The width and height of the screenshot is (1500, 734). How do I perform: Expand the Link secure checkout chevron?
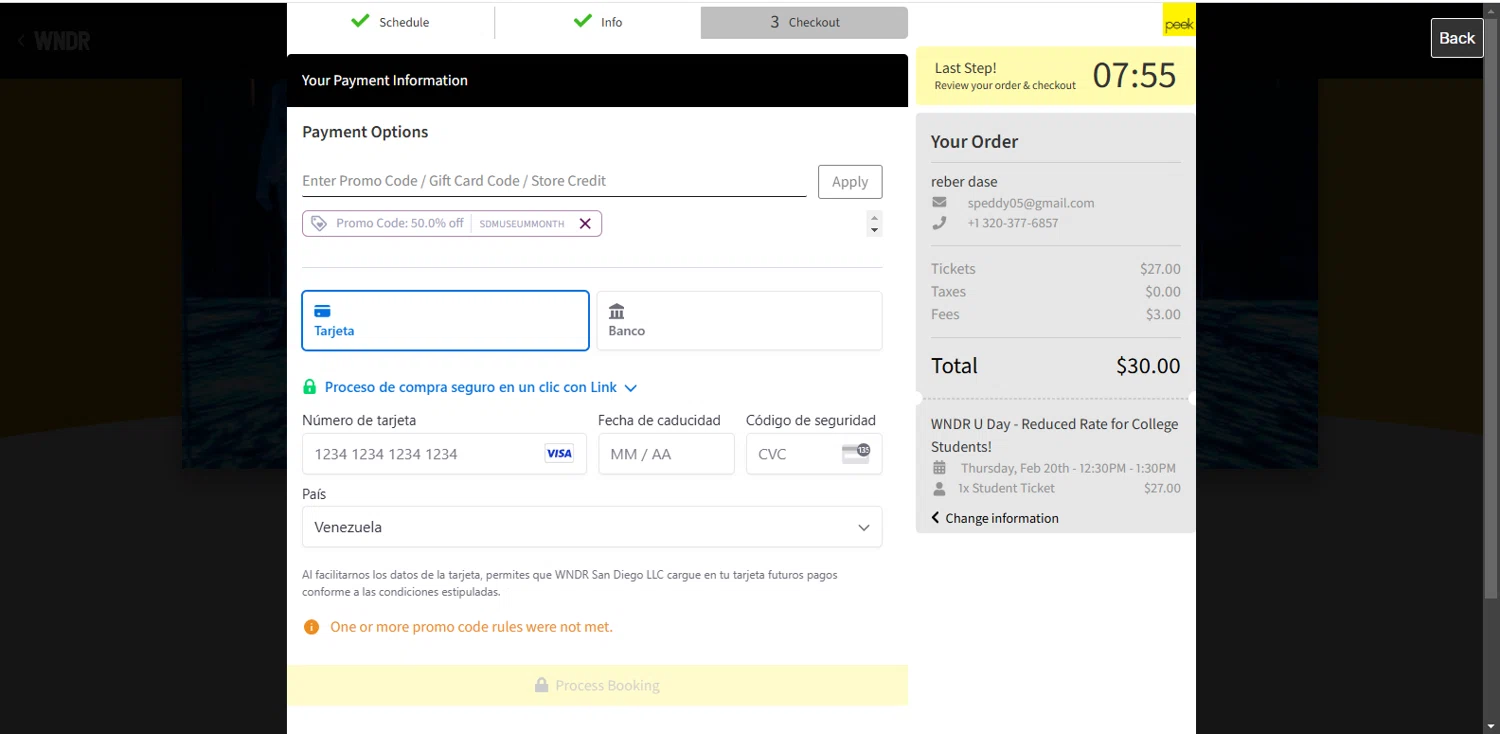[x=631, y=388]
